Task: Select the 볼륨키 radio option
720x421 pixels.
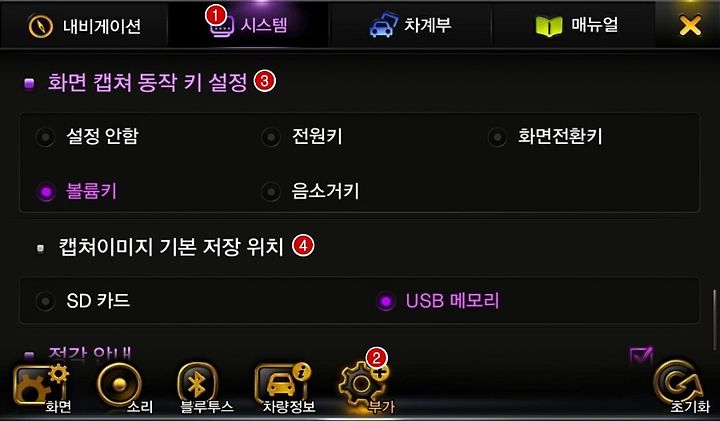Action: point(45,191)
